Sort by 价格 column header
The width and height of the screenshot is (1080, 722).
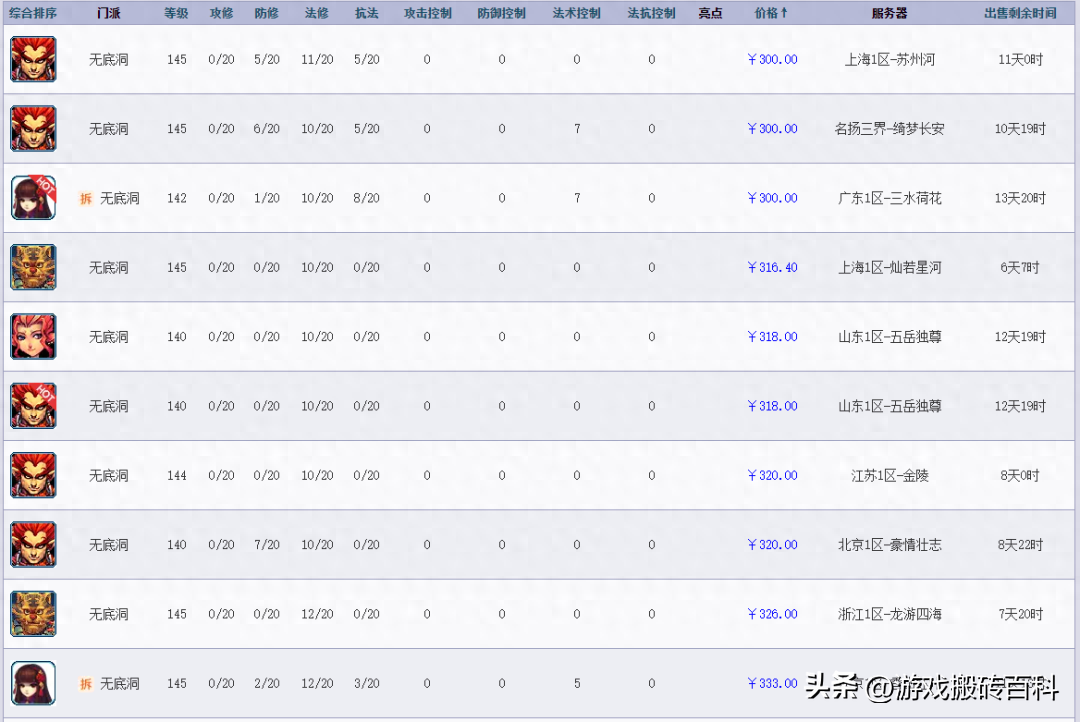pyautogui.click(x=771, y=12)
